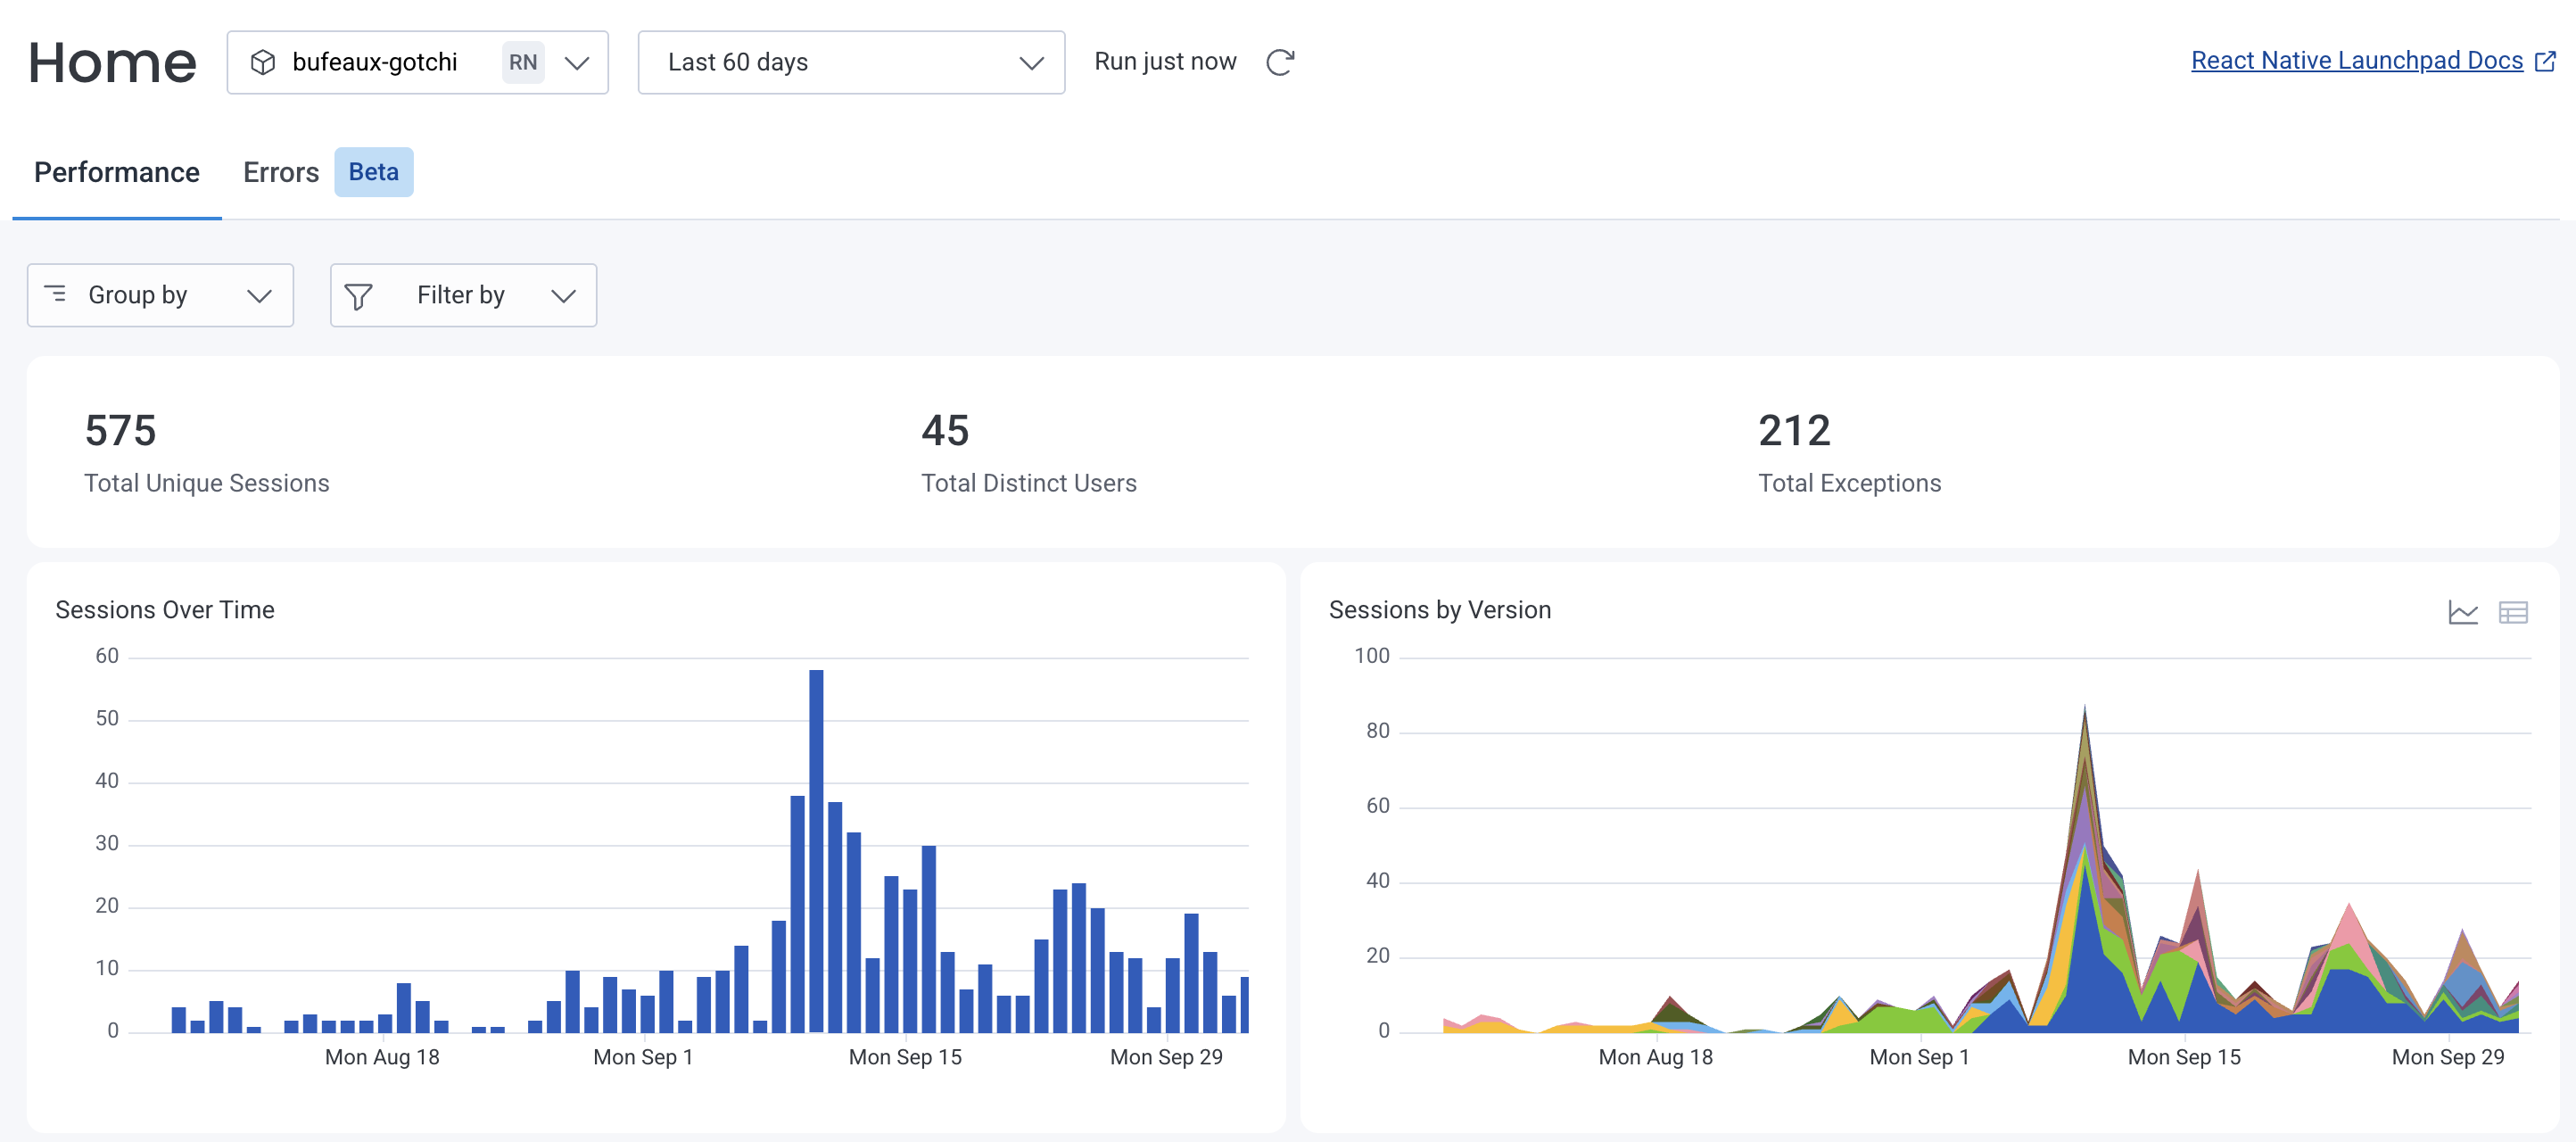
Task: Click the sort-lines icon in the Group by control
Action: 57,294
